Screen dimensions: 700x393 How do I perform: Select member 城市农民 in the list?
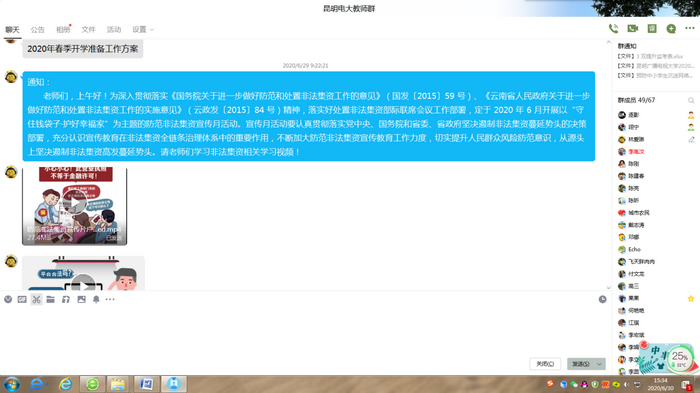(633, 213)
